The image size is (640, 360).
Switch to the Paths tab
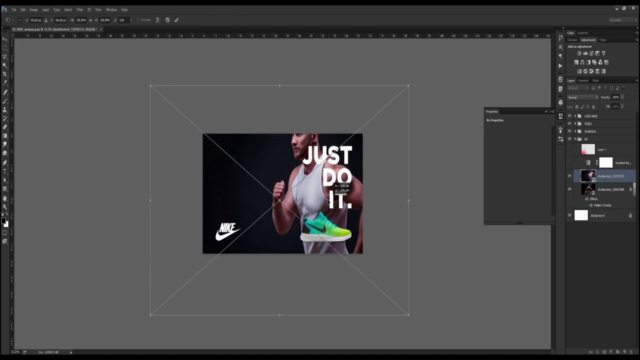pos(596,81)
